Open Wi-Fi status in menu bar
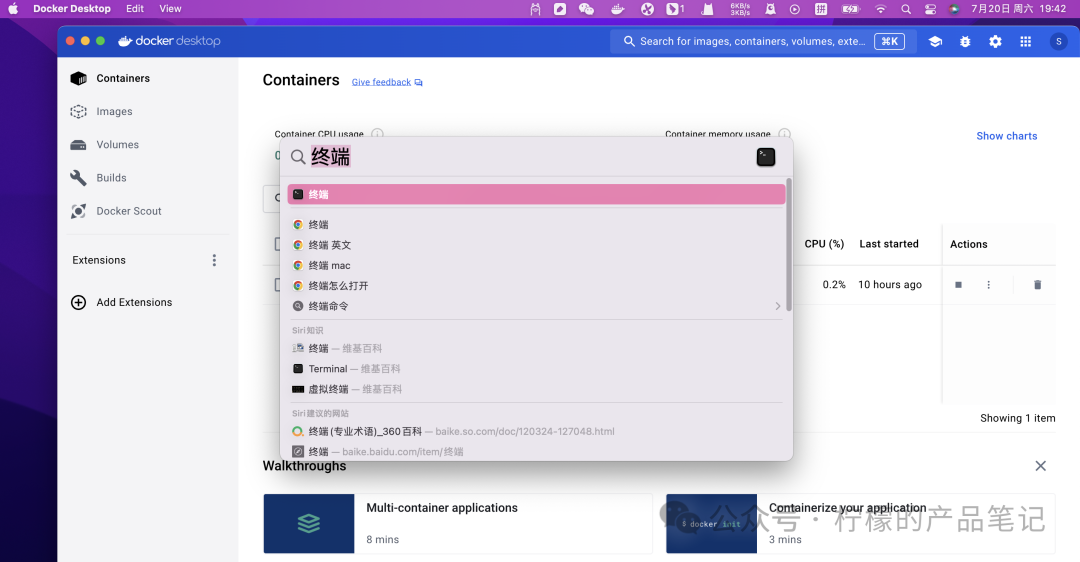Viewport: 1080px width, 562px height. [880, 9]
